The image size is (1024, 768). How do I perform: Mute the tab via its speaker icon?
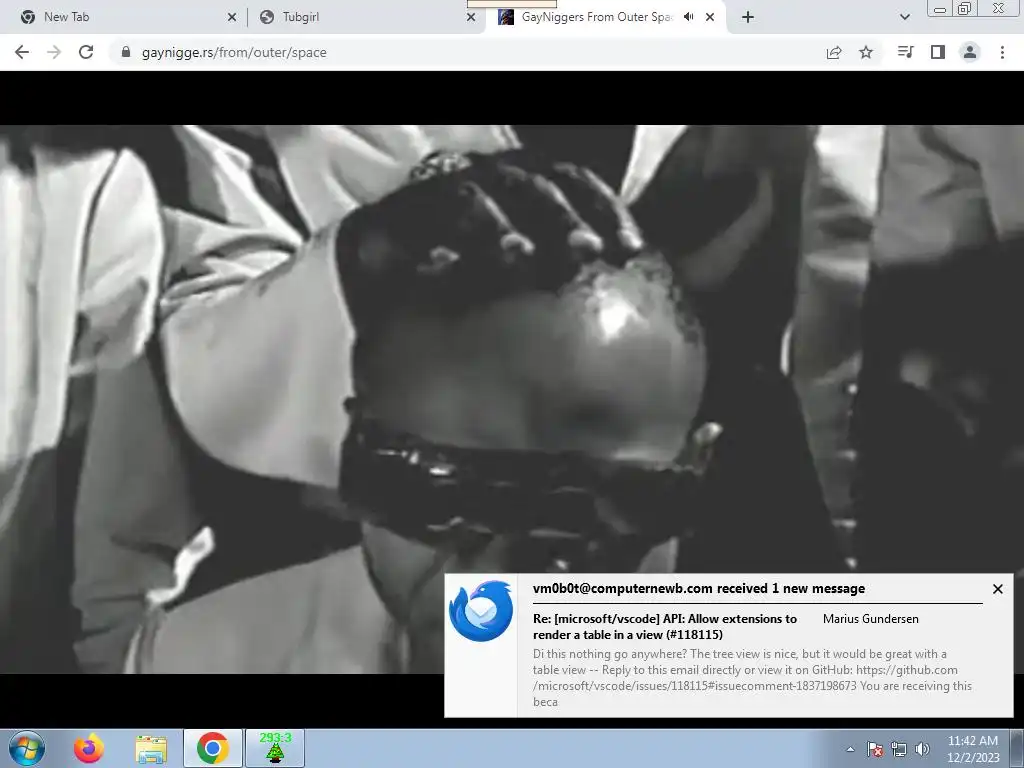coord(688,17)
